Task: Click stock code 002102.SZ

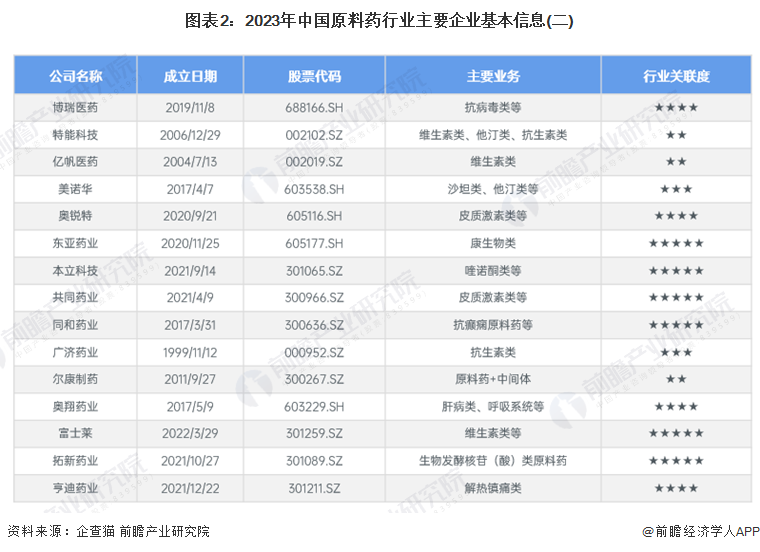Action: 314,135
